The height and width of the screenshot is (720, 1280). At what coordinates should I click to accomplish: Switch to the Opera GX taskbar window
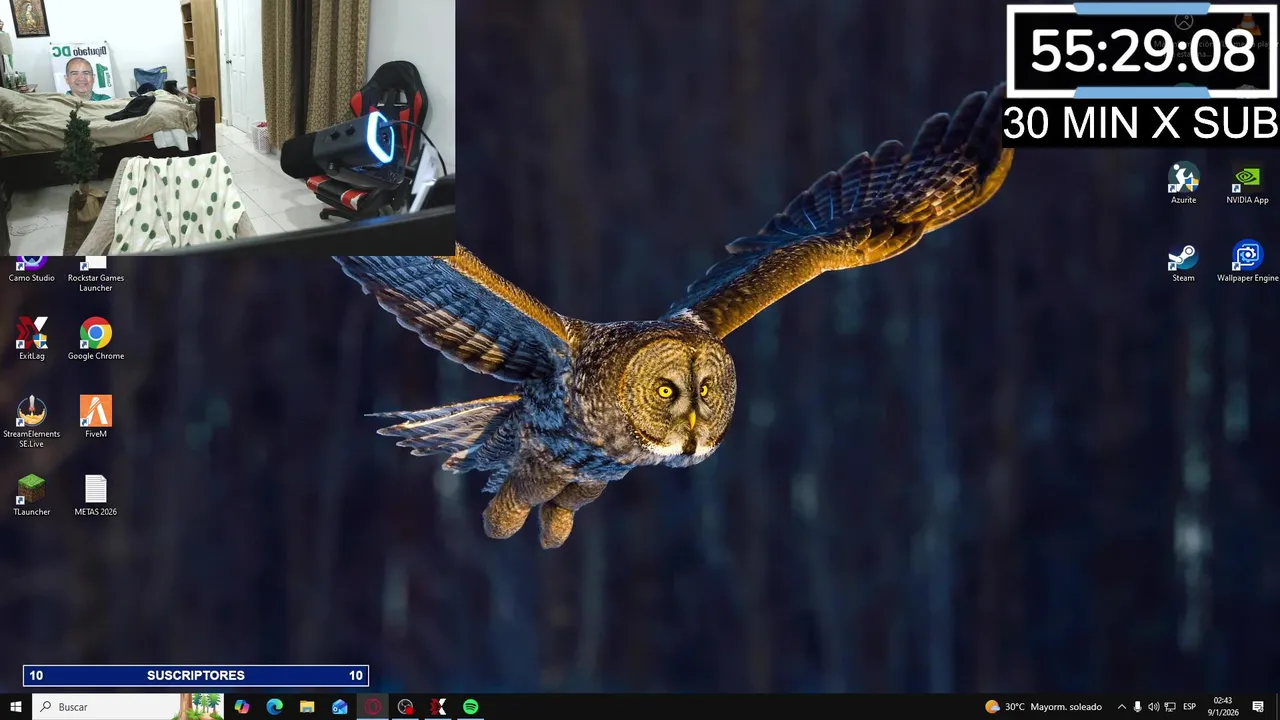(373, 707)
